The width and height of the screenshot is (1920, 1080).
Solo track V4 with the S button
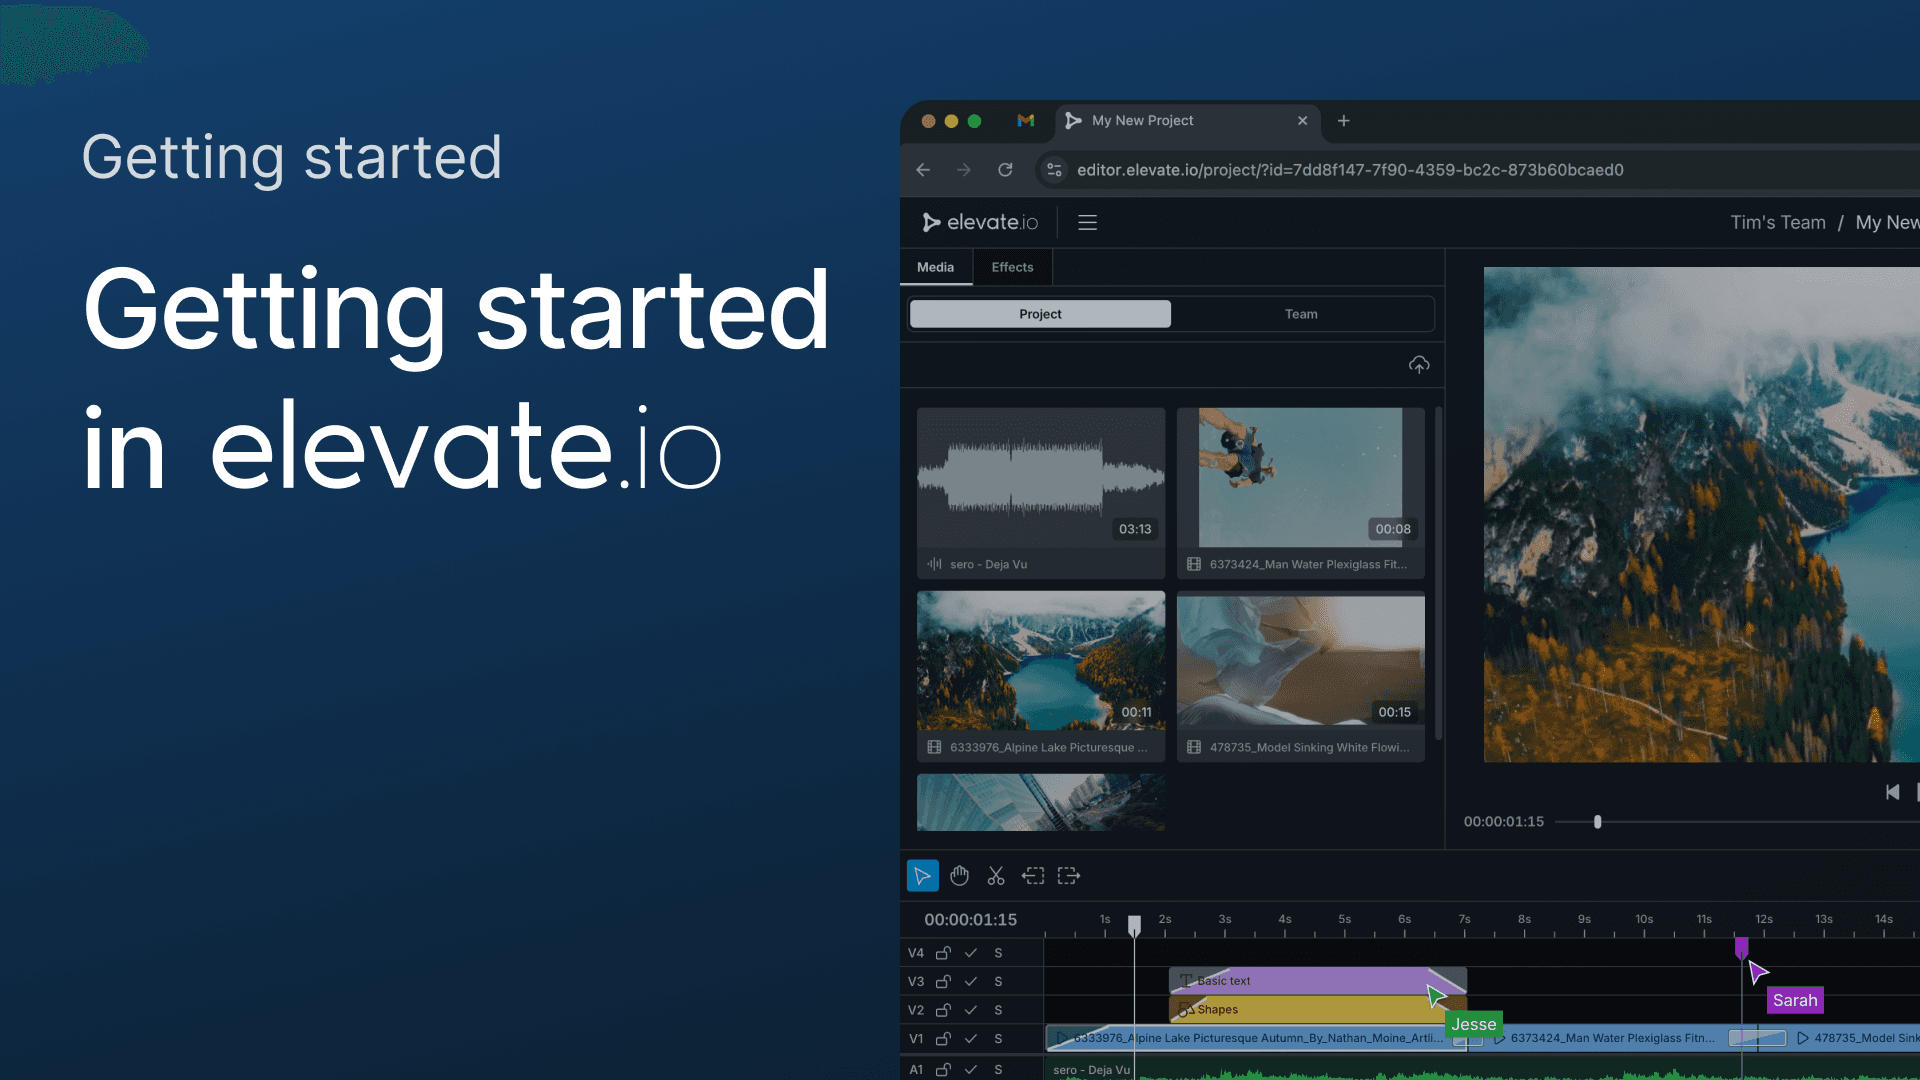998,953
